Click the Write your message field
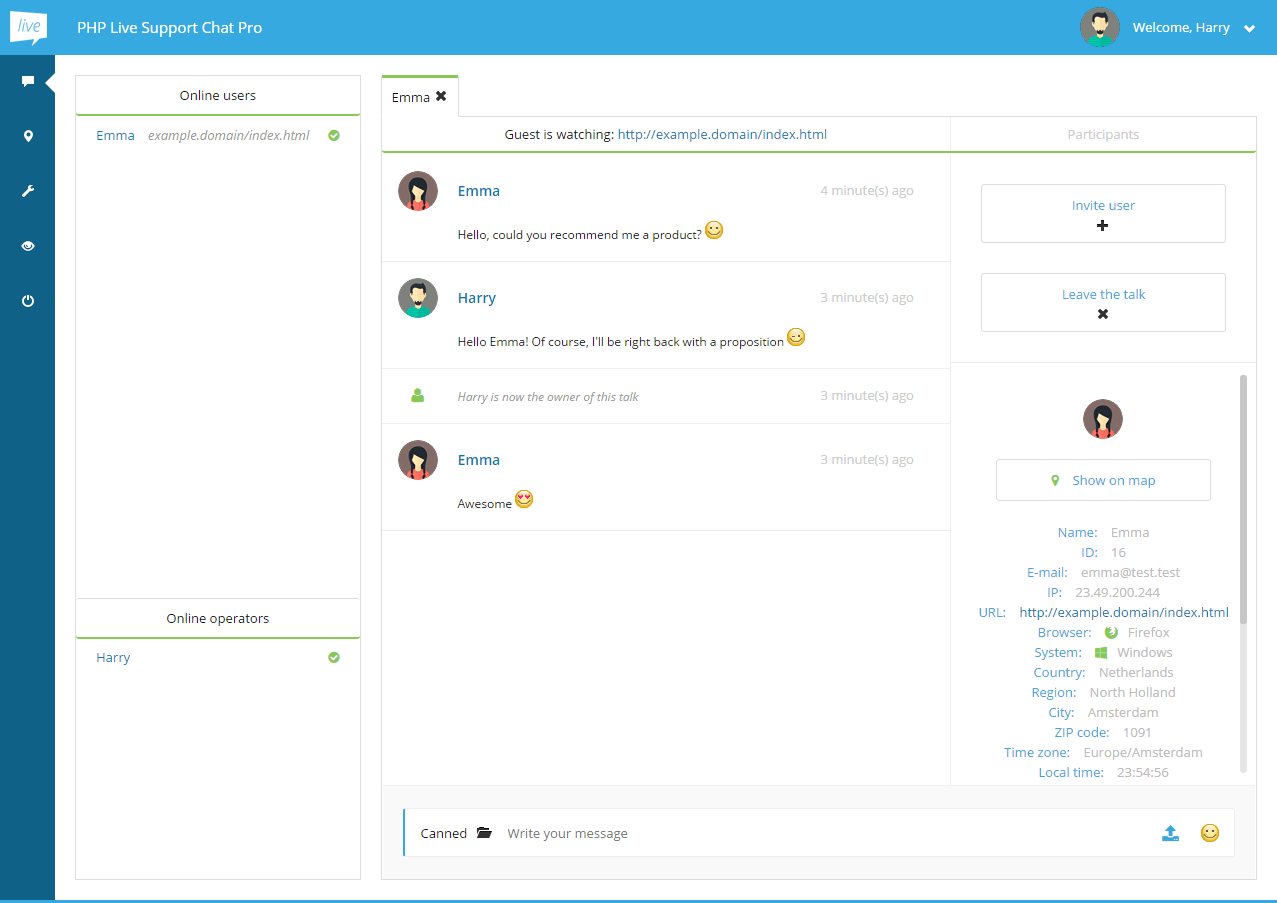This screenshot has height=903, width=1277. click(820, 833)
